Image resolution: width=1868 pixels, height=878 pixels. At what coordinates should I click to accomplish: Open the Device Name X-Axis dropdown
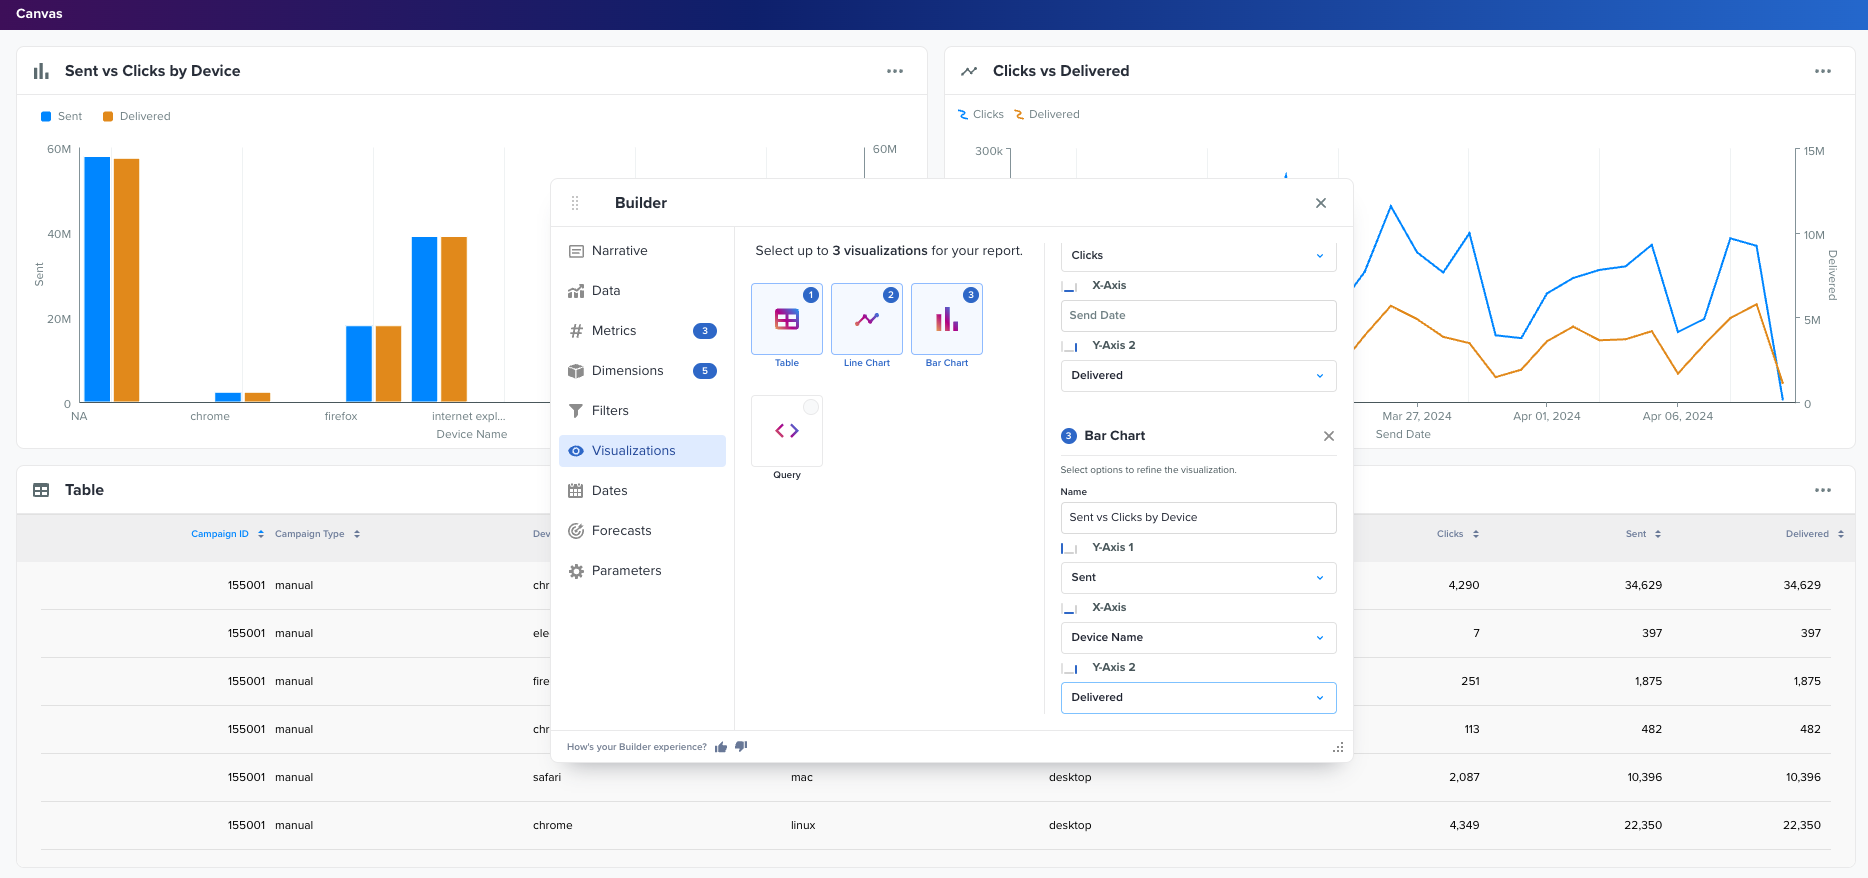(1198, 638)
